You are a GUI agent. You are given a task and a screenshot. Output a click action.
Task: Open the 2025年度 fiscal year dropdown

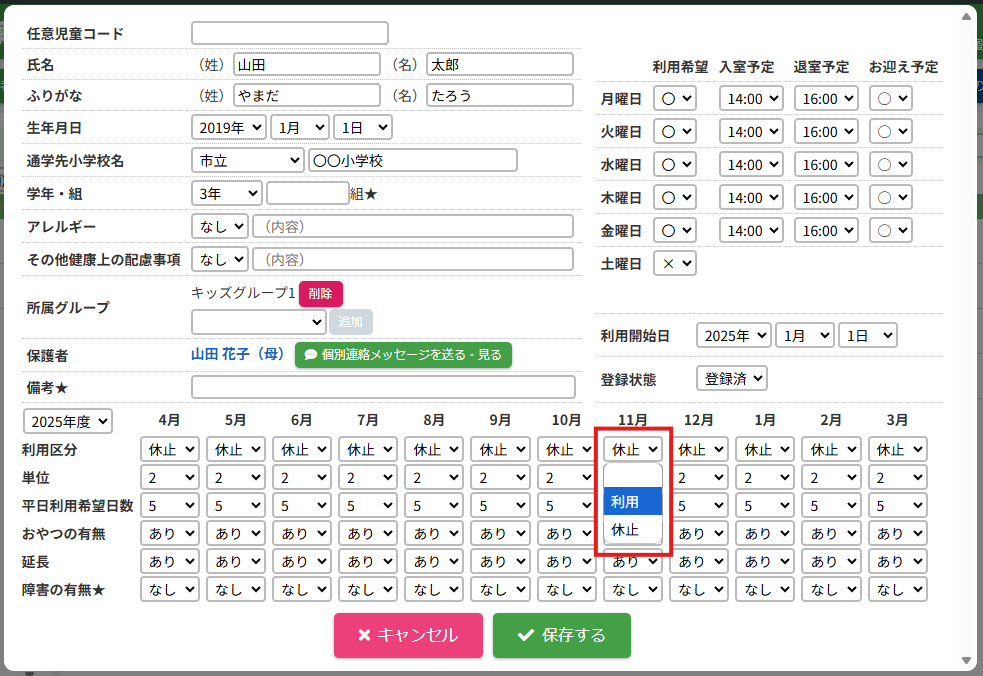pyautogui.click(x=68, y=421)
